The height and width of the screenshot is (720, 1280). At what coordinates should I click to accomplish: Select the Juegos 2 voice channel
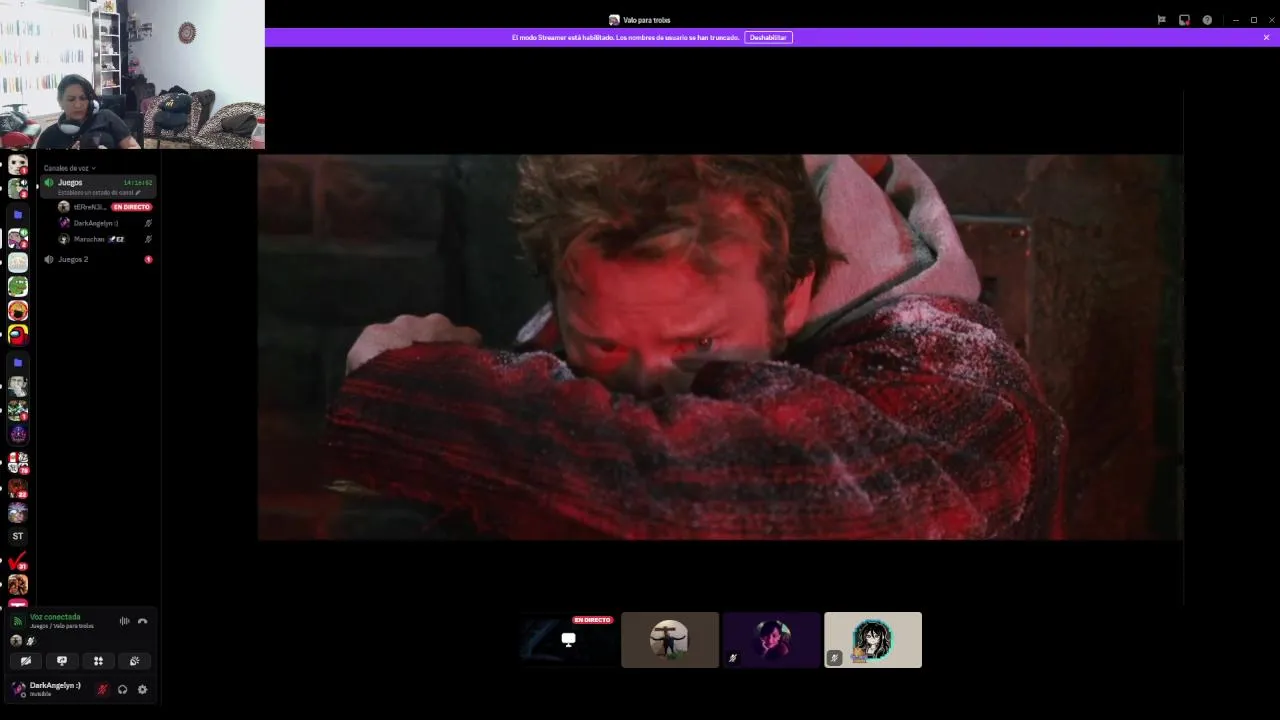tap(98, 259)
